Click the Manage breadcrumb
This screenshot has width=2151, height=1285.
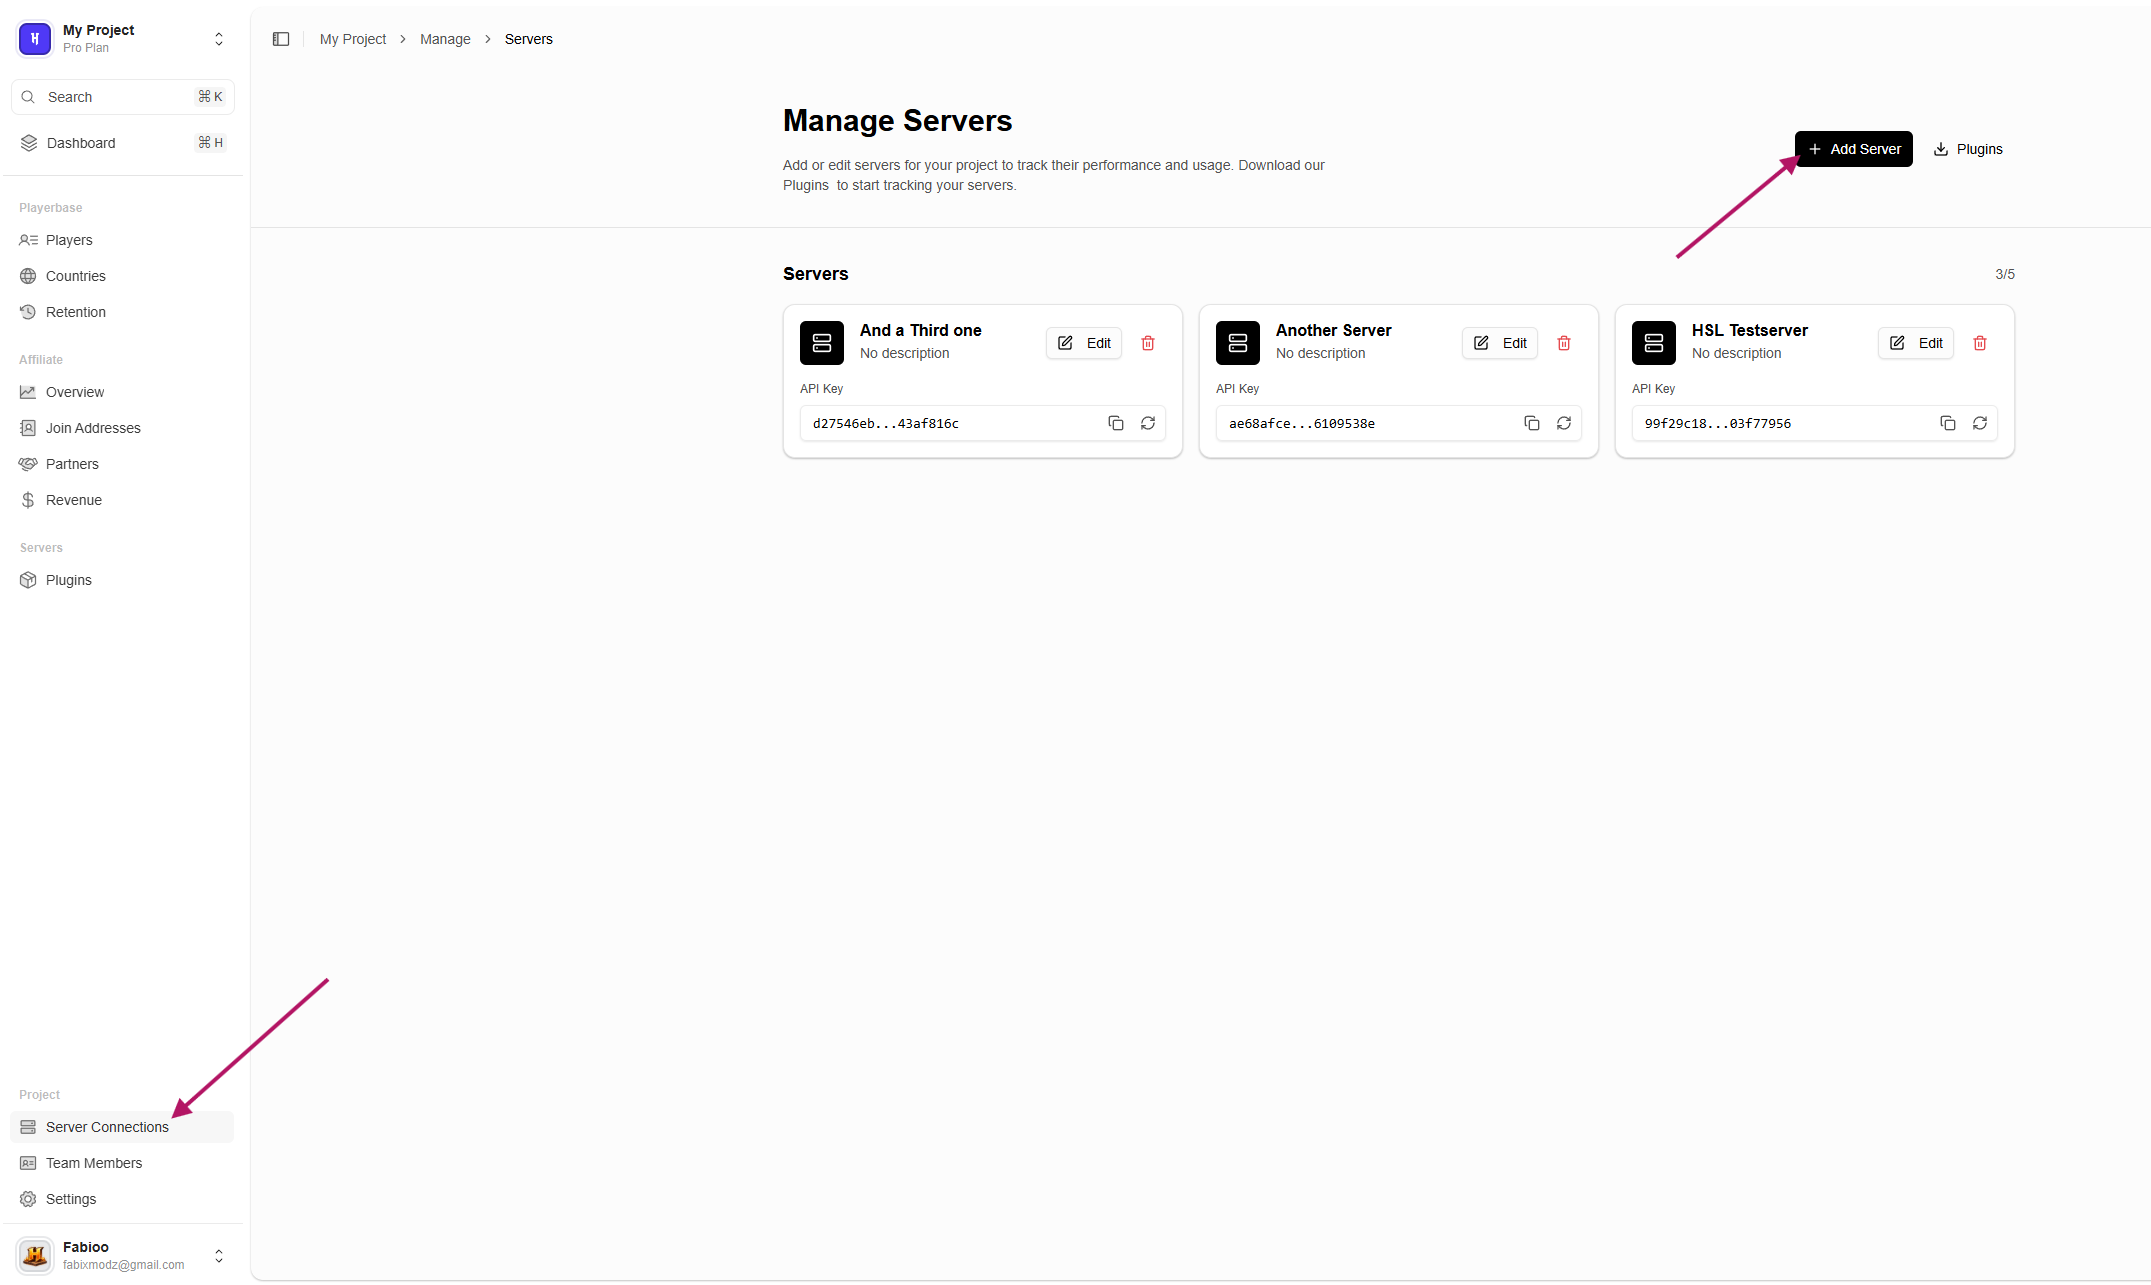coord(445,39)
